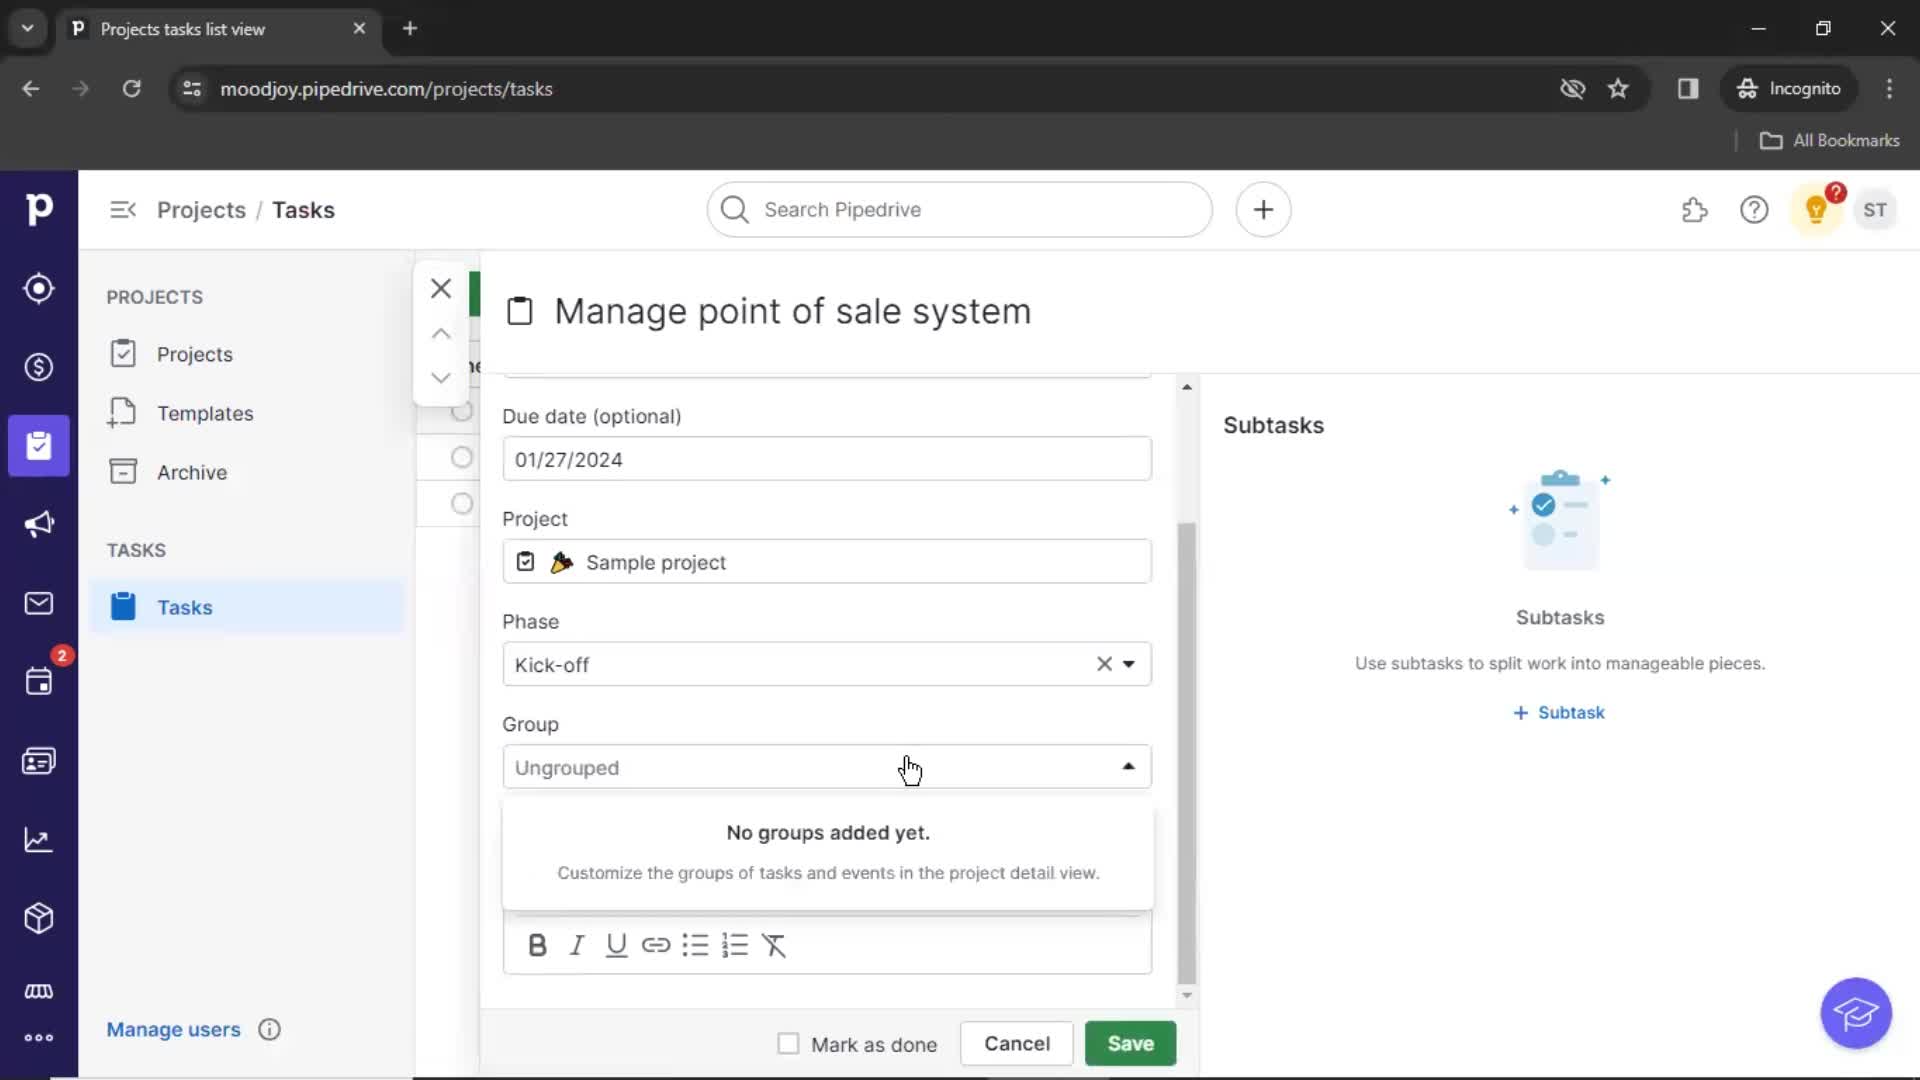
Task: Select the Bulleted list icon
Action: click(696, 945)
